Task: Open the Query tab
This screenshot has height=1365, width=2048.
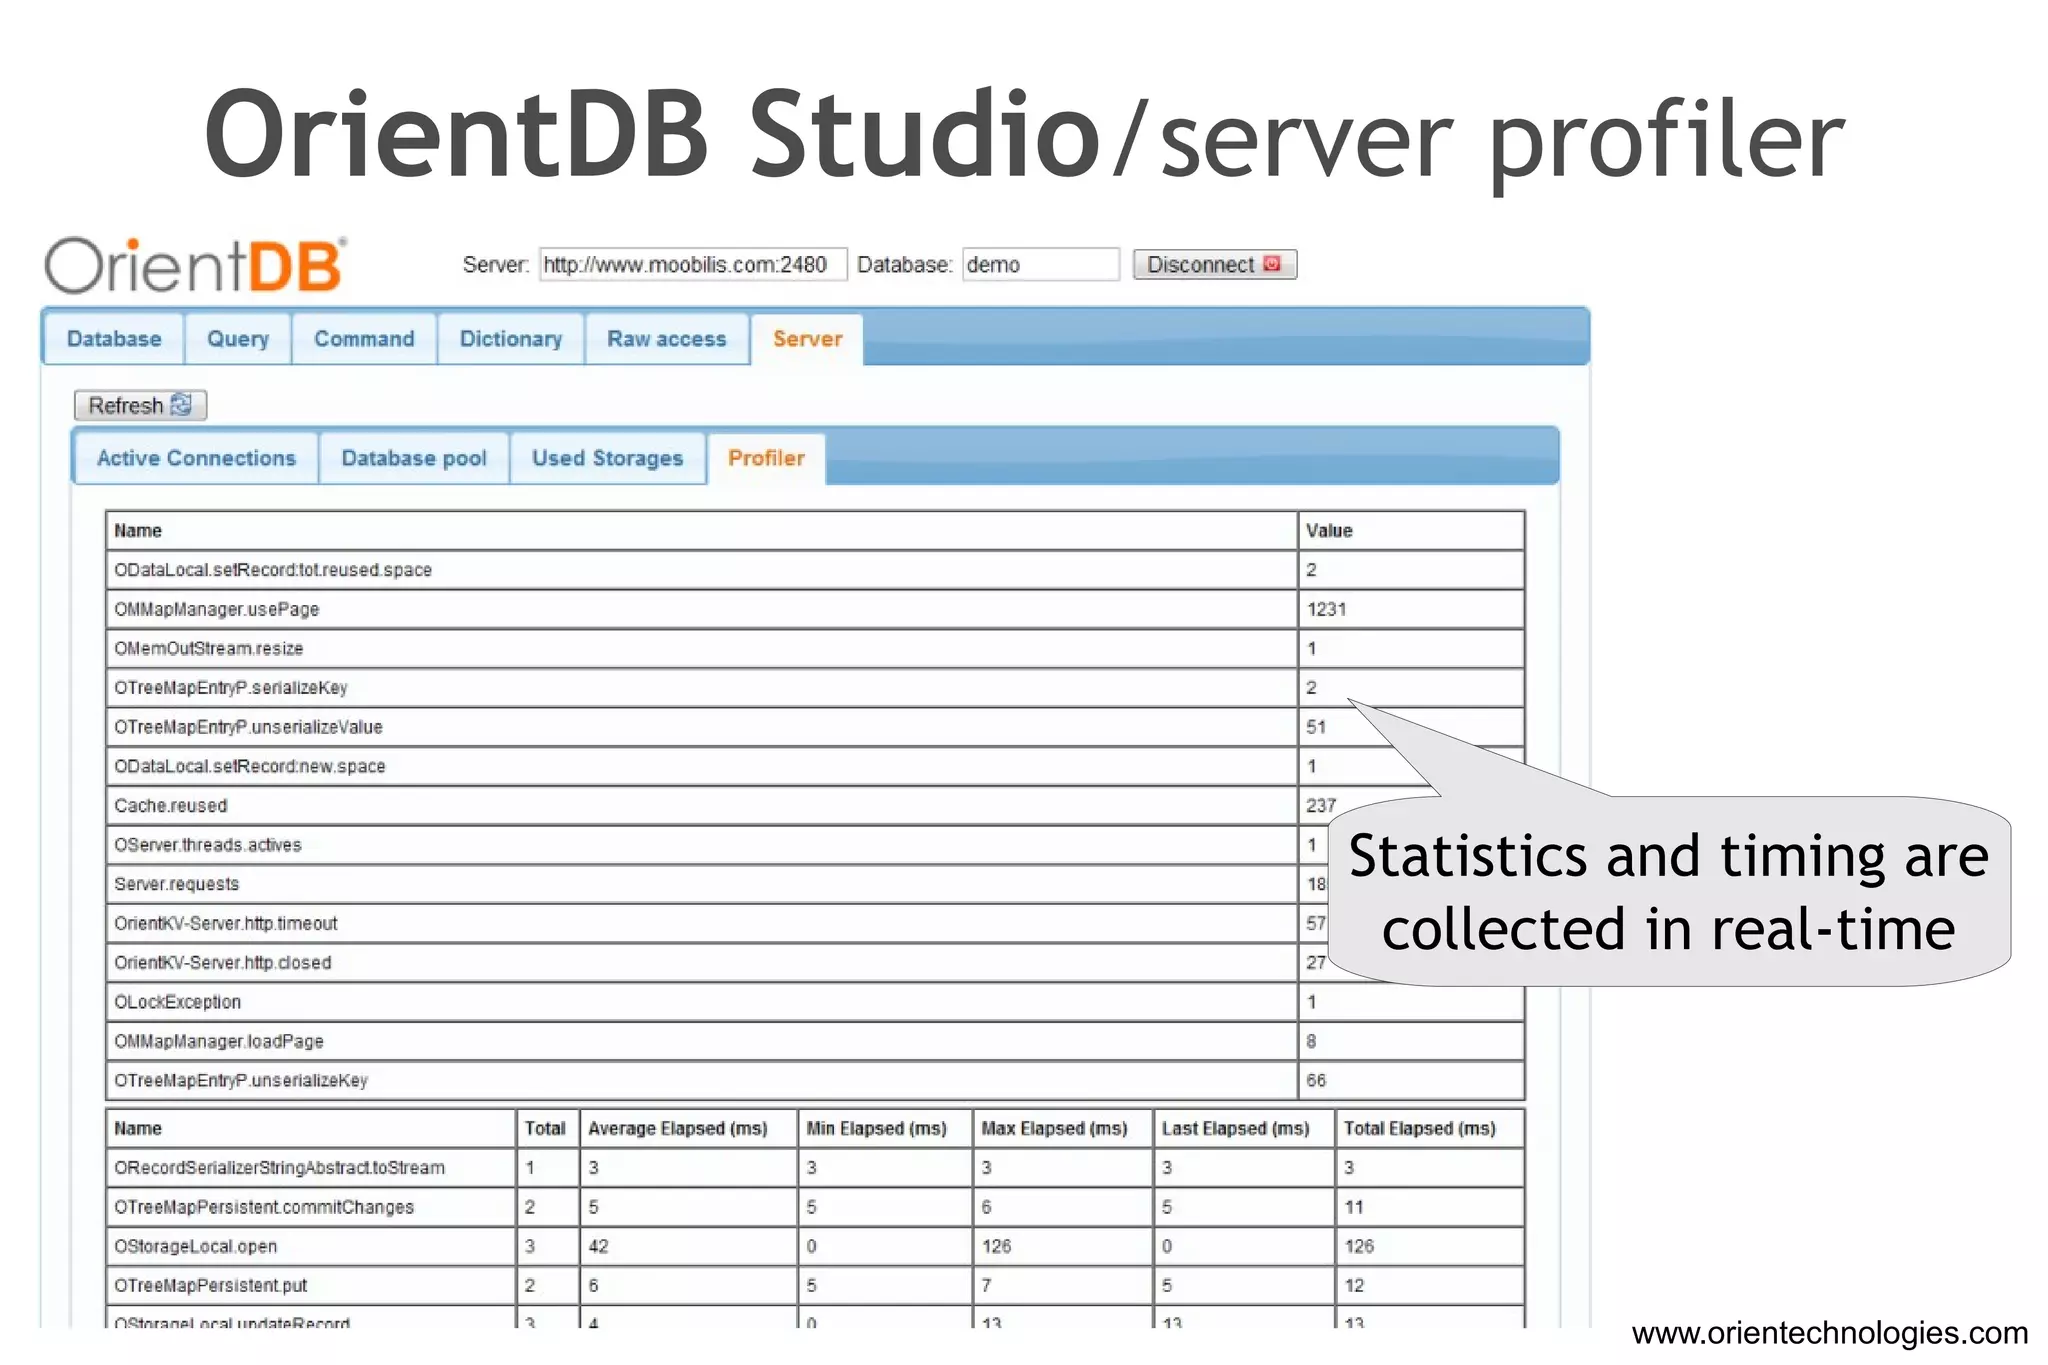Action: coord(238,339)
